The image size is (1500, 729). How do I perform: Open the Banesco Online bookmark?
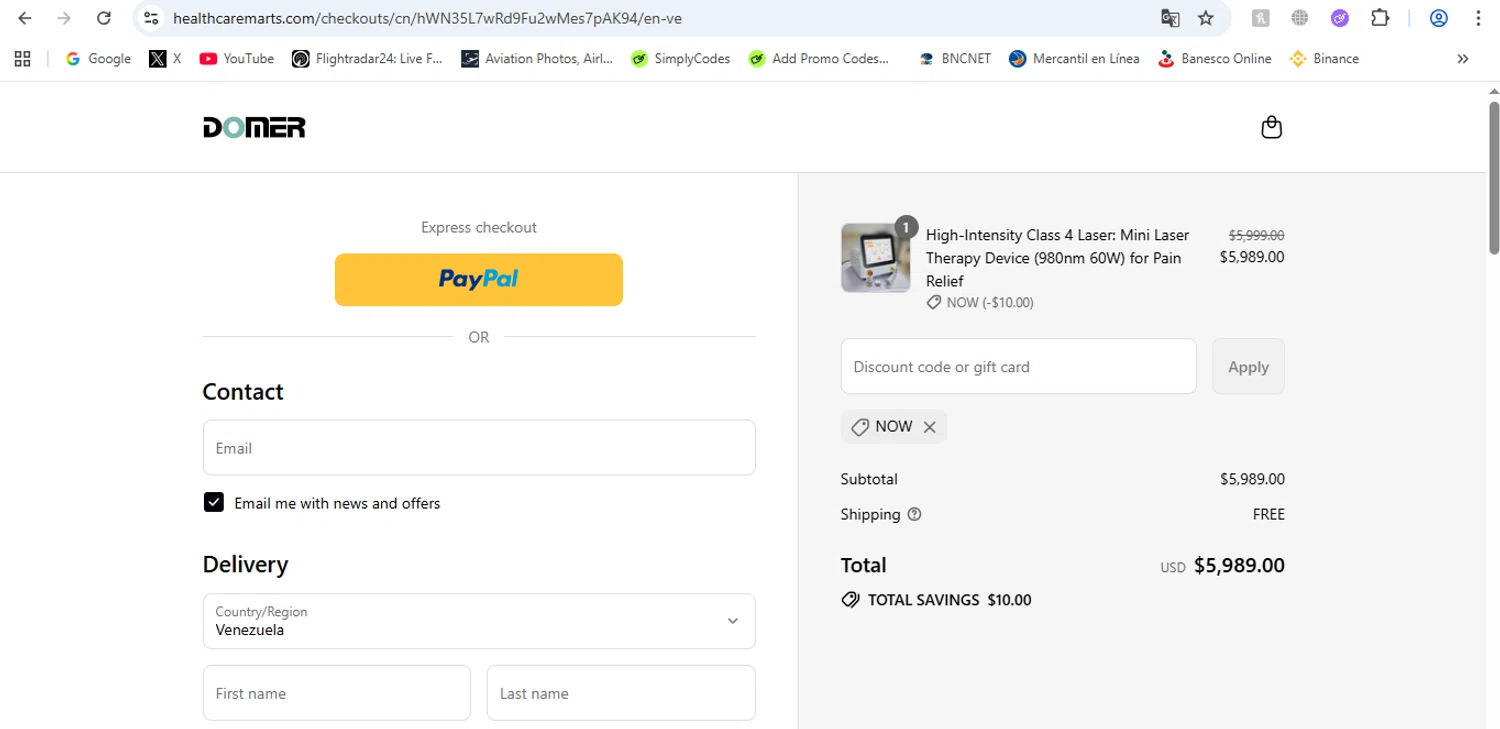coord(1214,59)
